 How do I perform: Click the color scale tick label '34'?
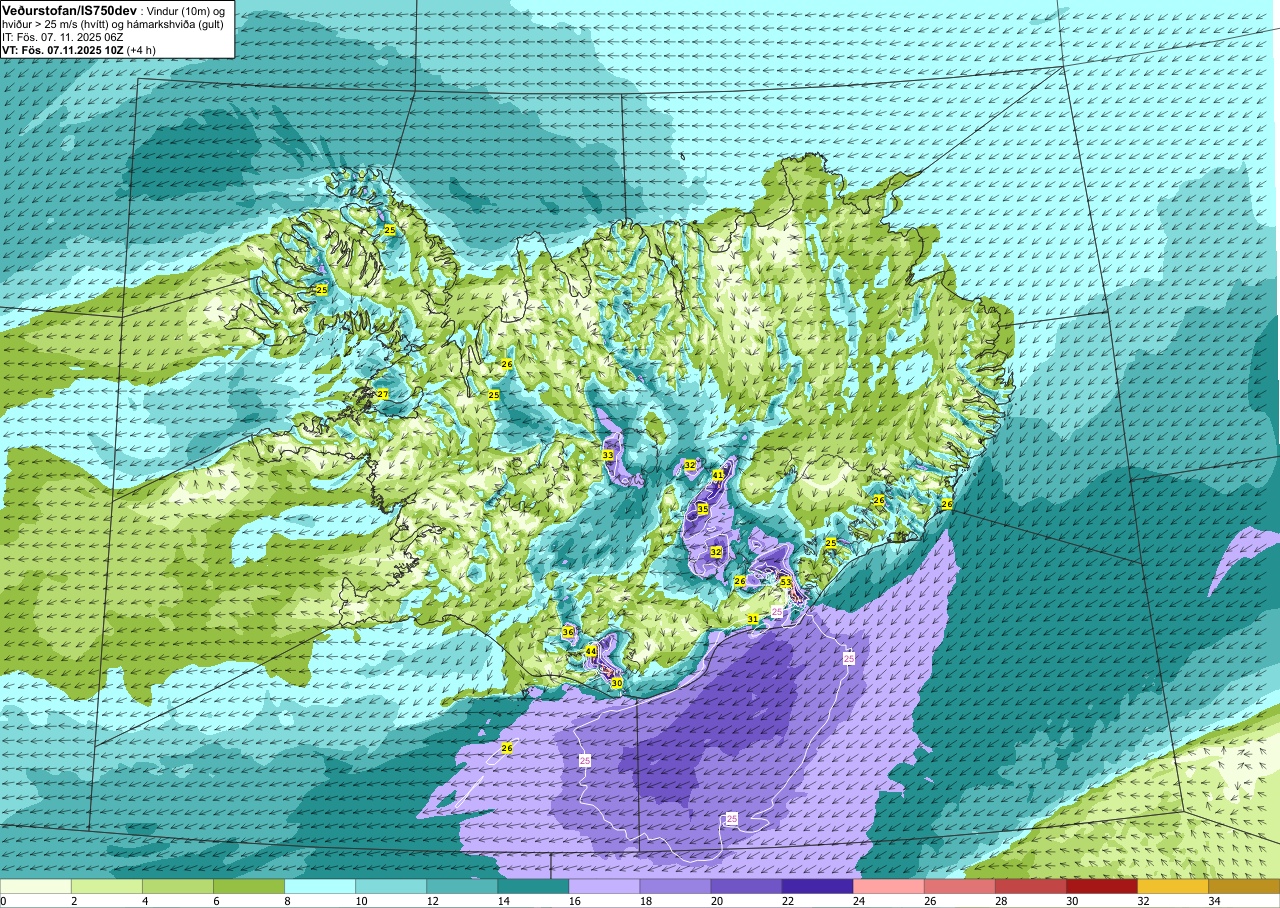(x=1213, y=901)
